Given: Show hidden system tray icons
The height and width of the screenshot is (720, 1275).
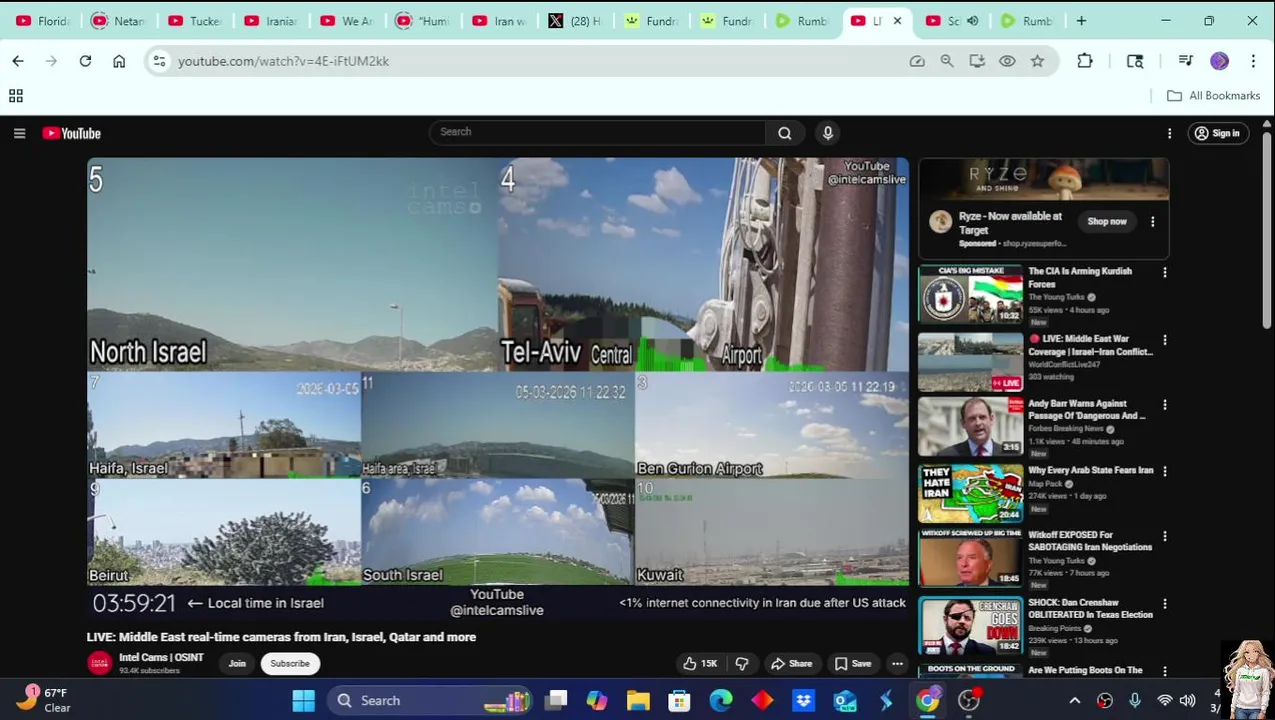Looking at the screenshot, I should 1075,701.
